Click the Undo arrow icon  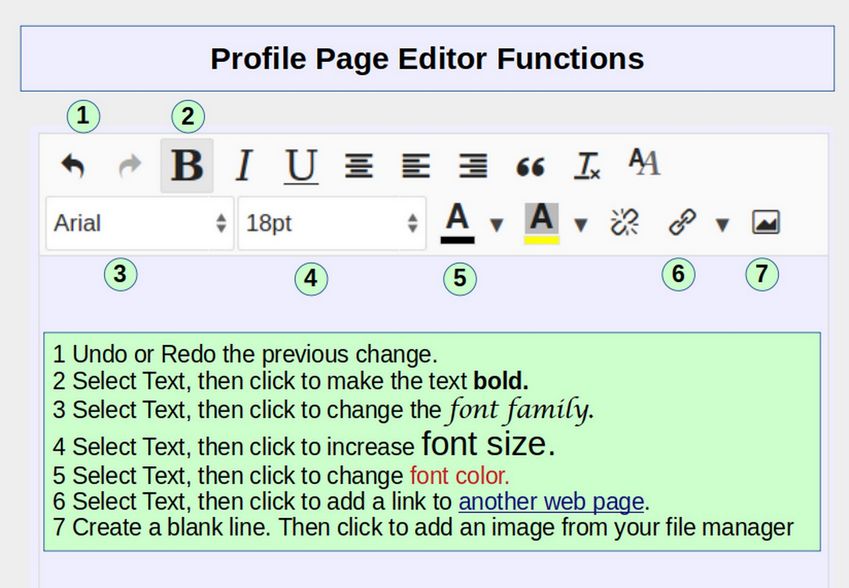coord(72,166)
